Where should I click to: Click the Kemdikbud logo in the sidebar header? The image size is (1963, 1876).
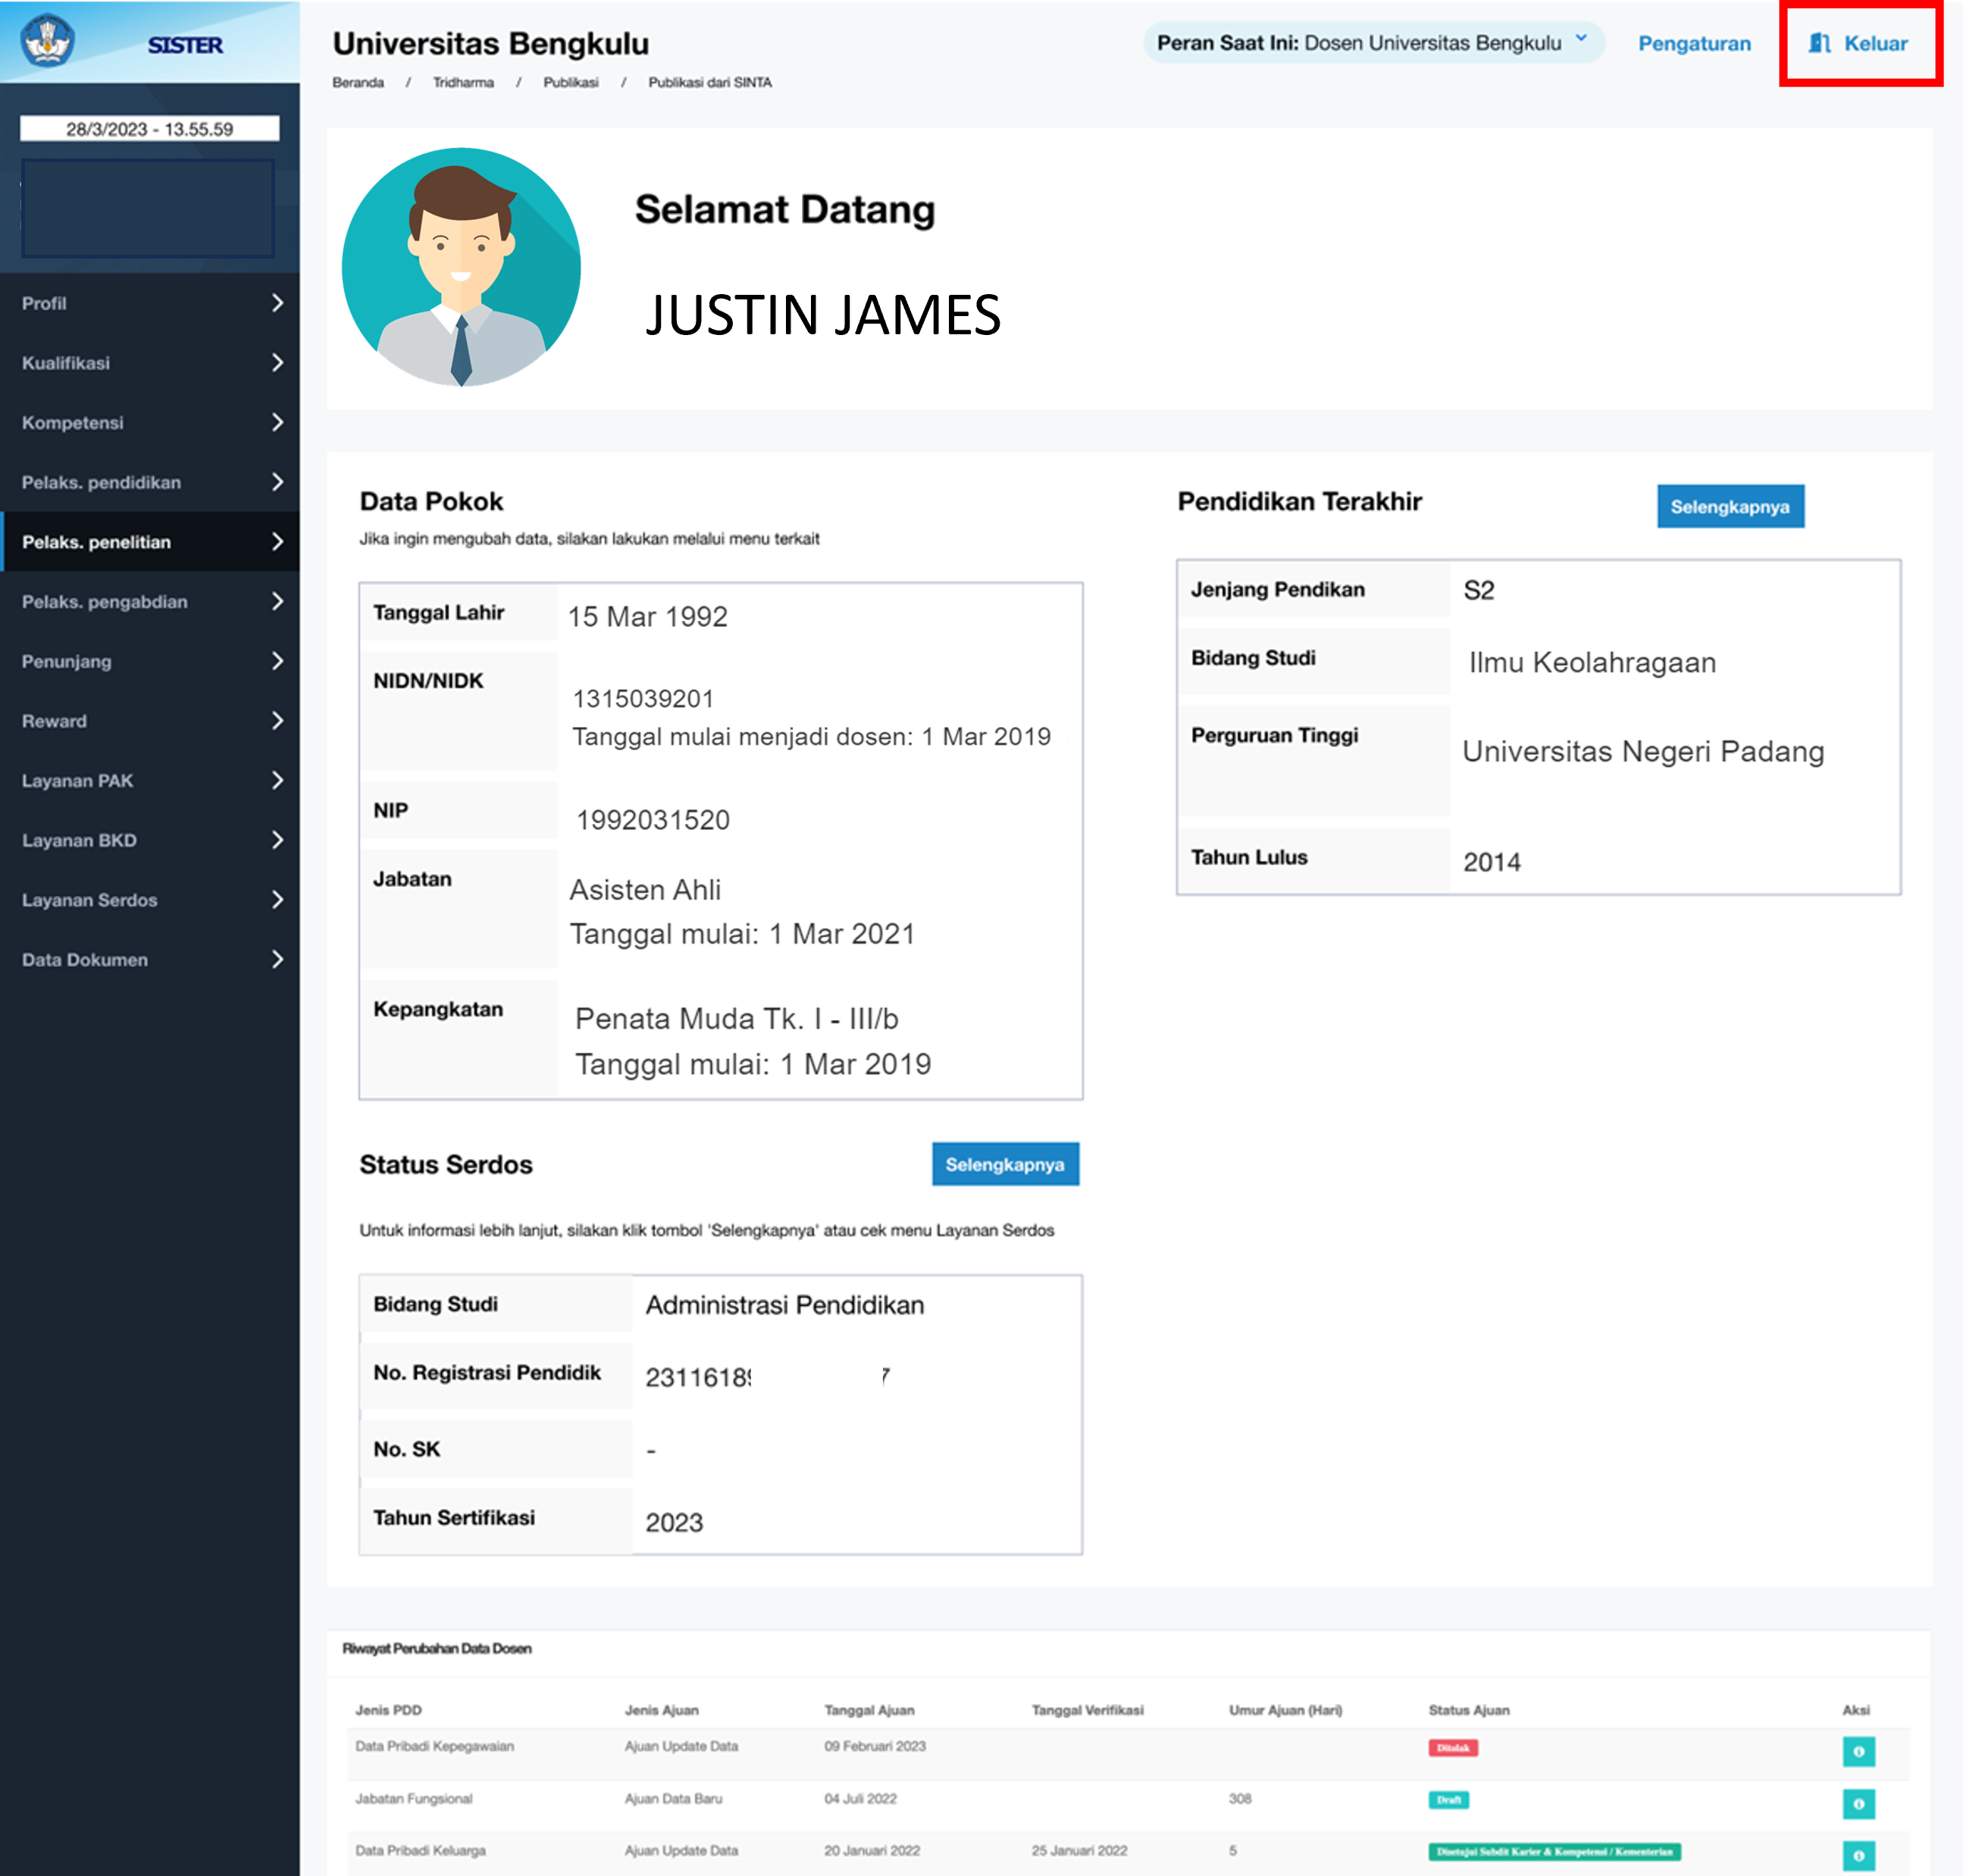[x=46, y=42]
